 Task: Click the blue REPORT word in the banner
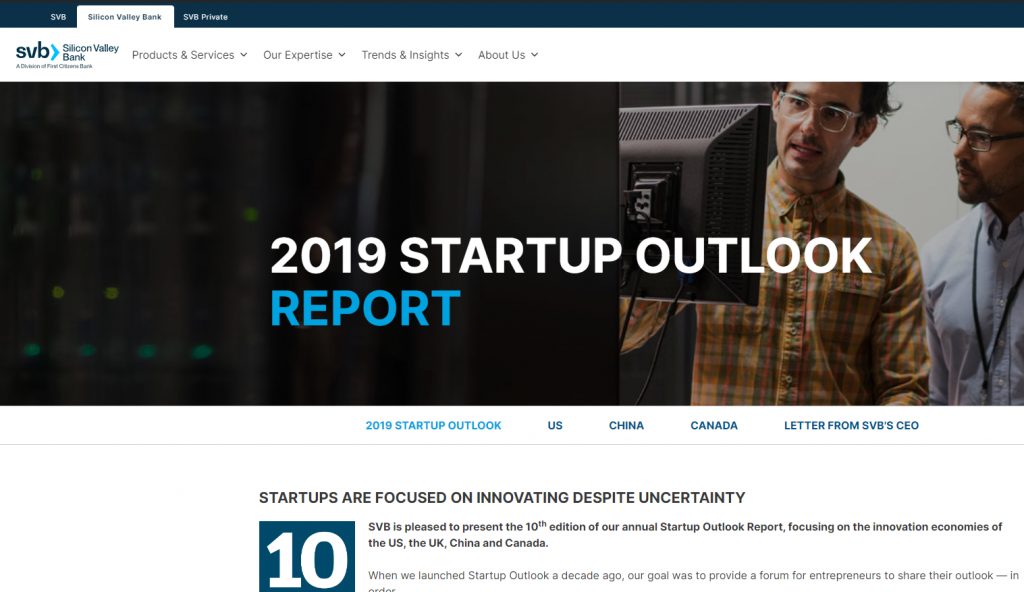[x=365, y=309]
